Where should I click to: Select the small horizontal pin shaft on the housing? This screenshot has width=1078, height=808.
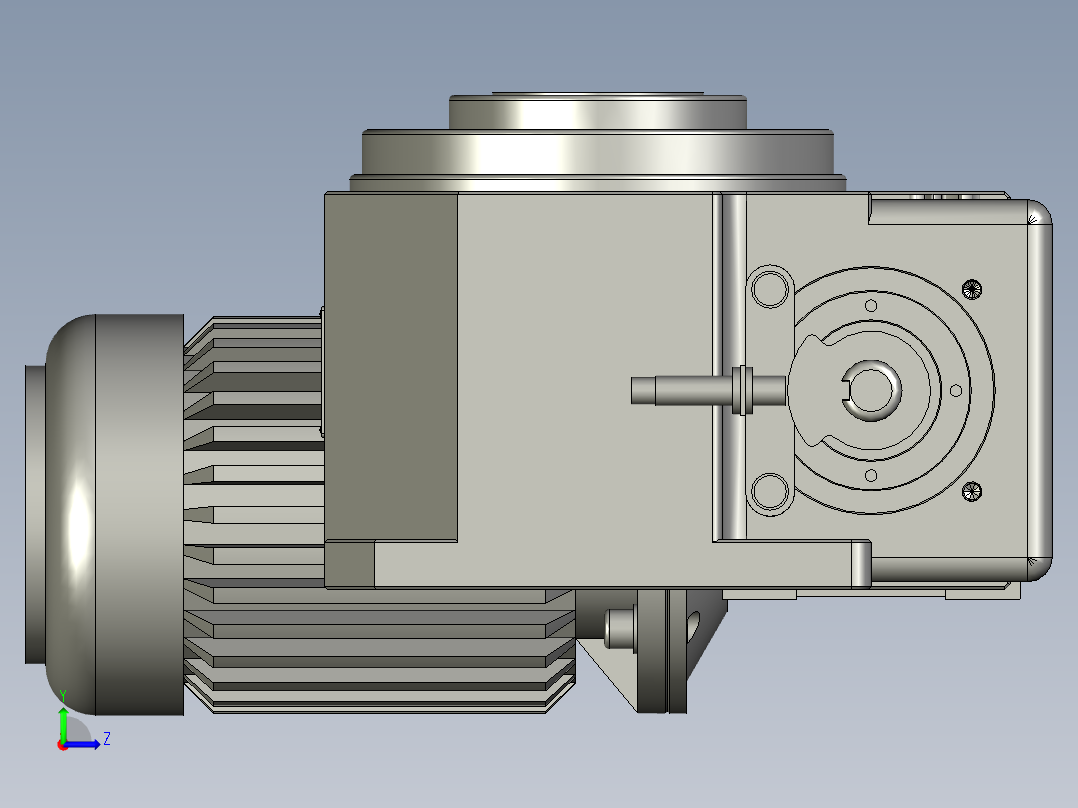pyautogui.click(x=708, y=390)
